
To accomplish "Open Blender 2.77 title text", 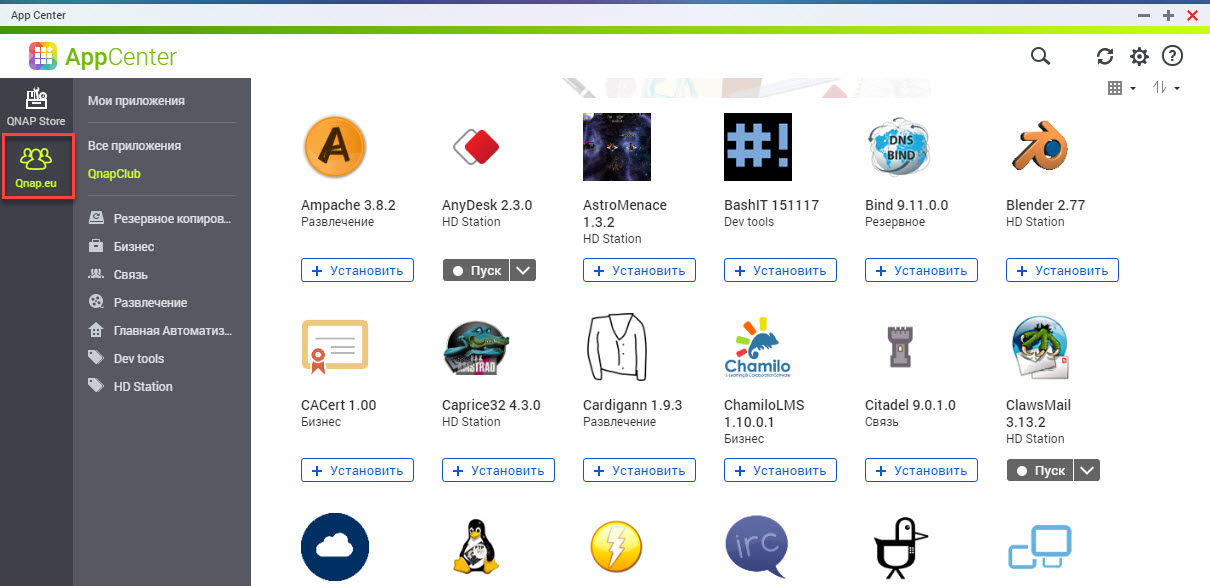I will click(1045, 205).
